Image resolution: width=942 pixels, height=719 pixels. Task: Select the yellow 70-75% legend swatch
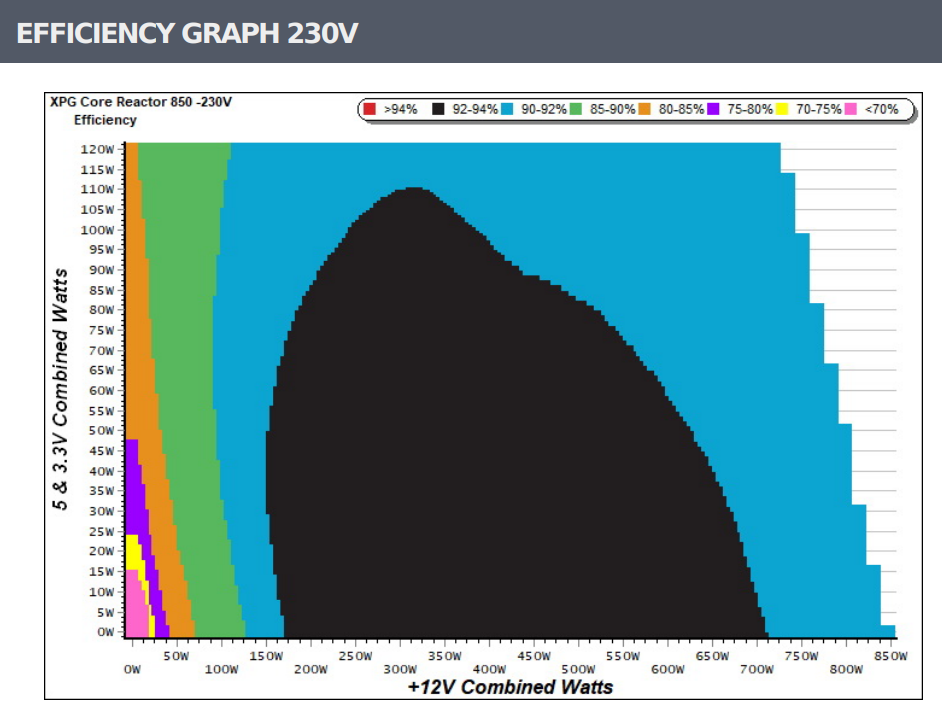coord(783,109)
